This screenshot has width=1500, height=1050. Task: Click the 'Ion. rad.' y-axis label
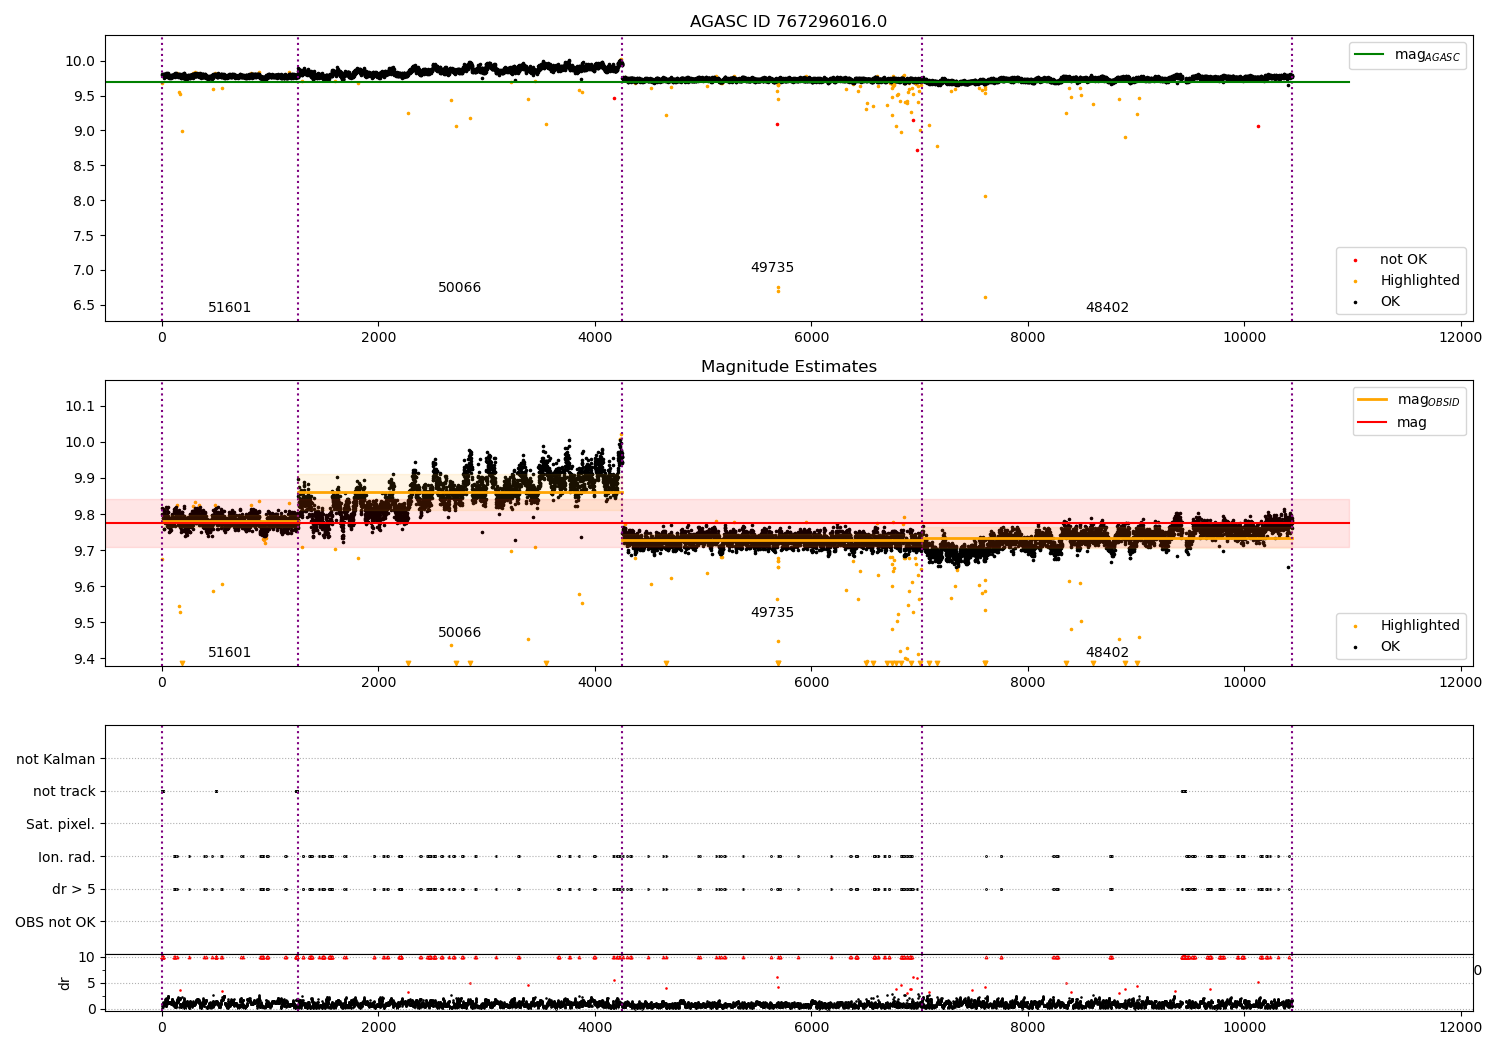click(67, 858)
